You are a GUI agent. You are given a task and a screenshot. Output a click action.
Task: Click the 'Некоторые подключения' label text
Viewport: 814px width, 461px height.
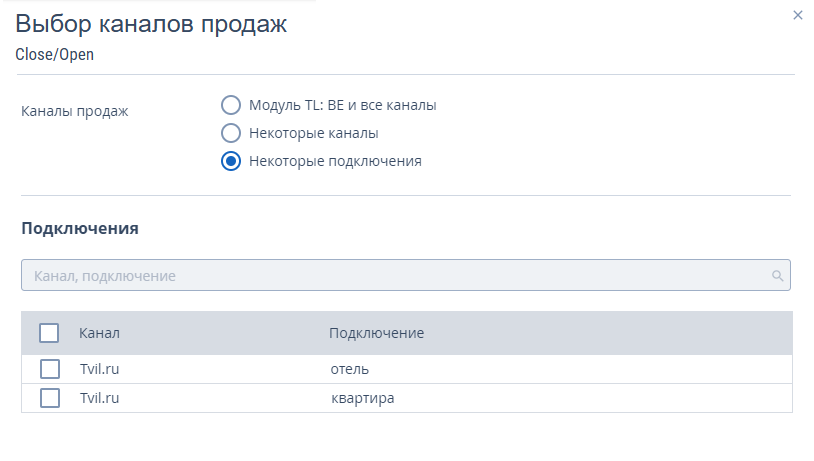coord(335,161)
